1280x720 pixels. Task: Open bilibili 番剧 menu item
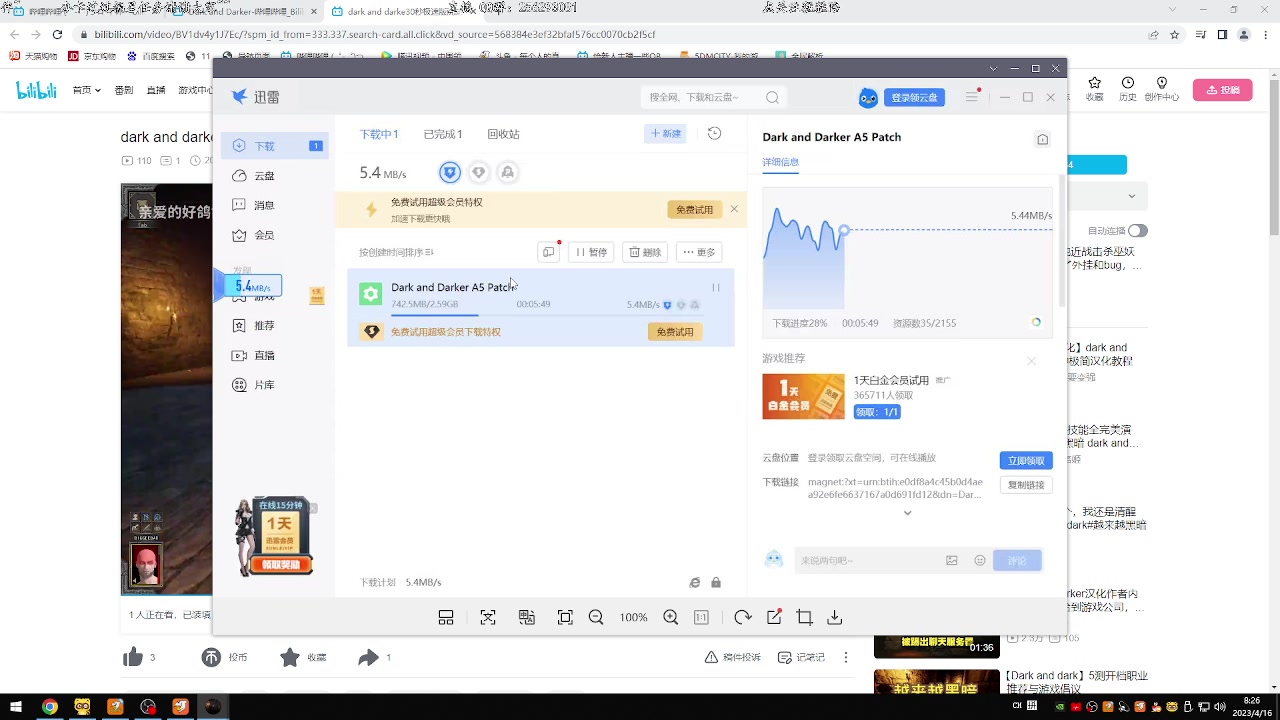pos(124,90)
